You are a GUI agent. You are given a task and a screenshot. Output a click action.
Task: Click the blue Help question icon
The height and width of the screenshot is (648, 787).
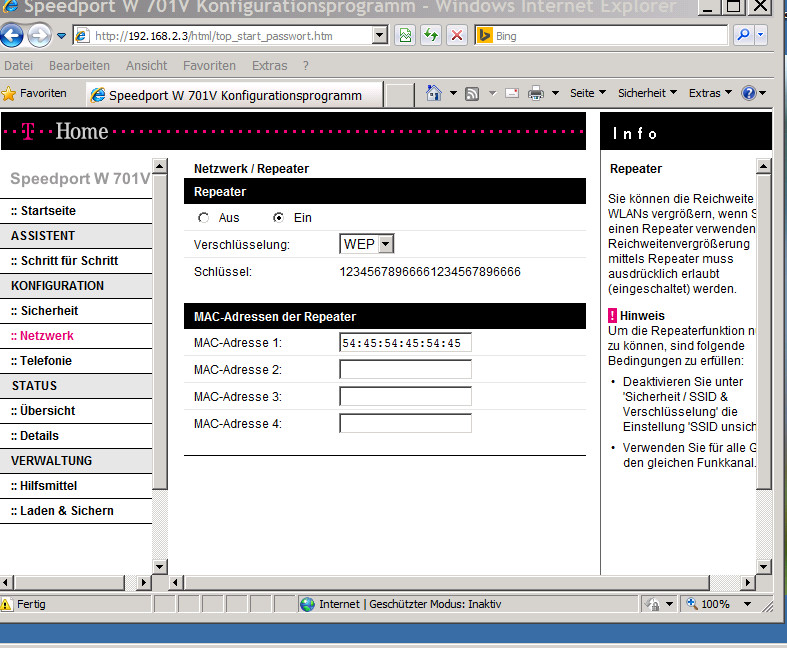click(748, 93)
